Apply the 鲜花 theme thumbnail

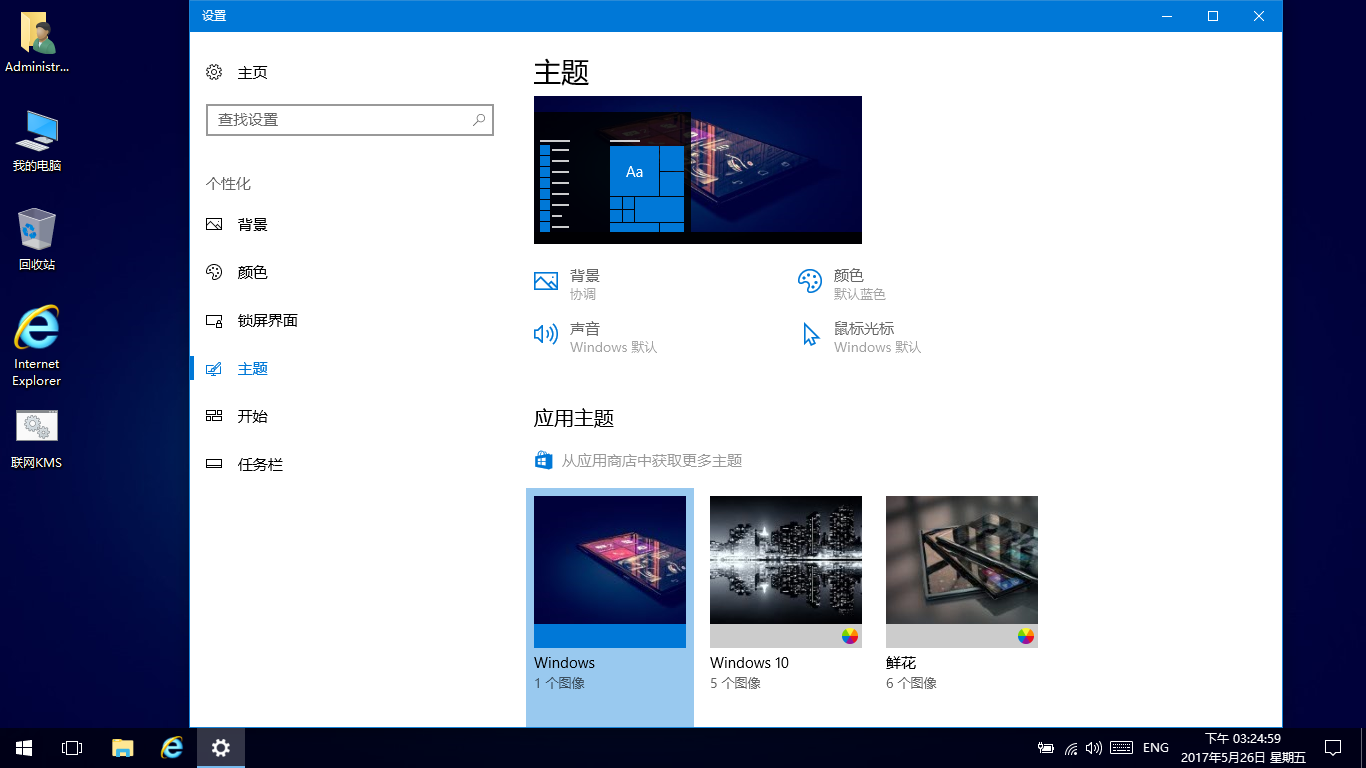(x=962, y=572)
